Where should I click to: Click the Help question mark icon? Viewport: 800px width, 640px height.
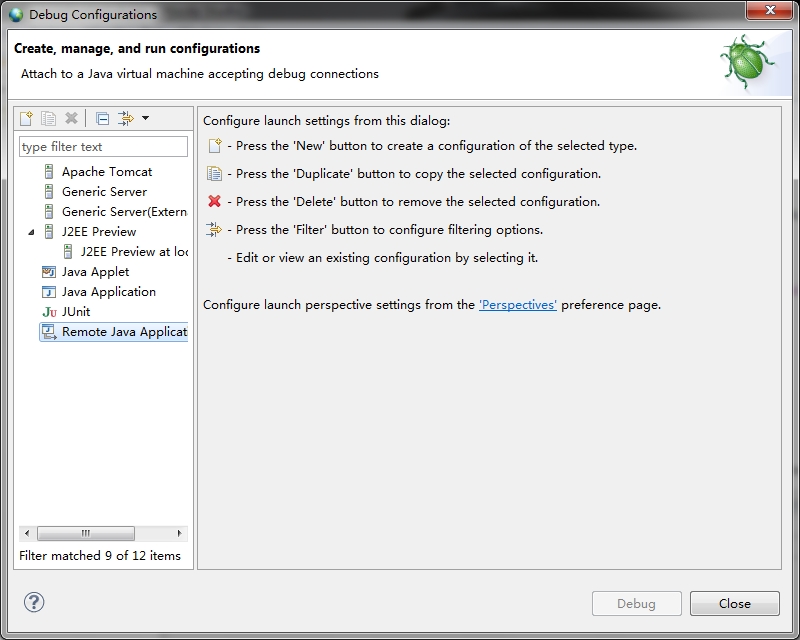[34, 602]
